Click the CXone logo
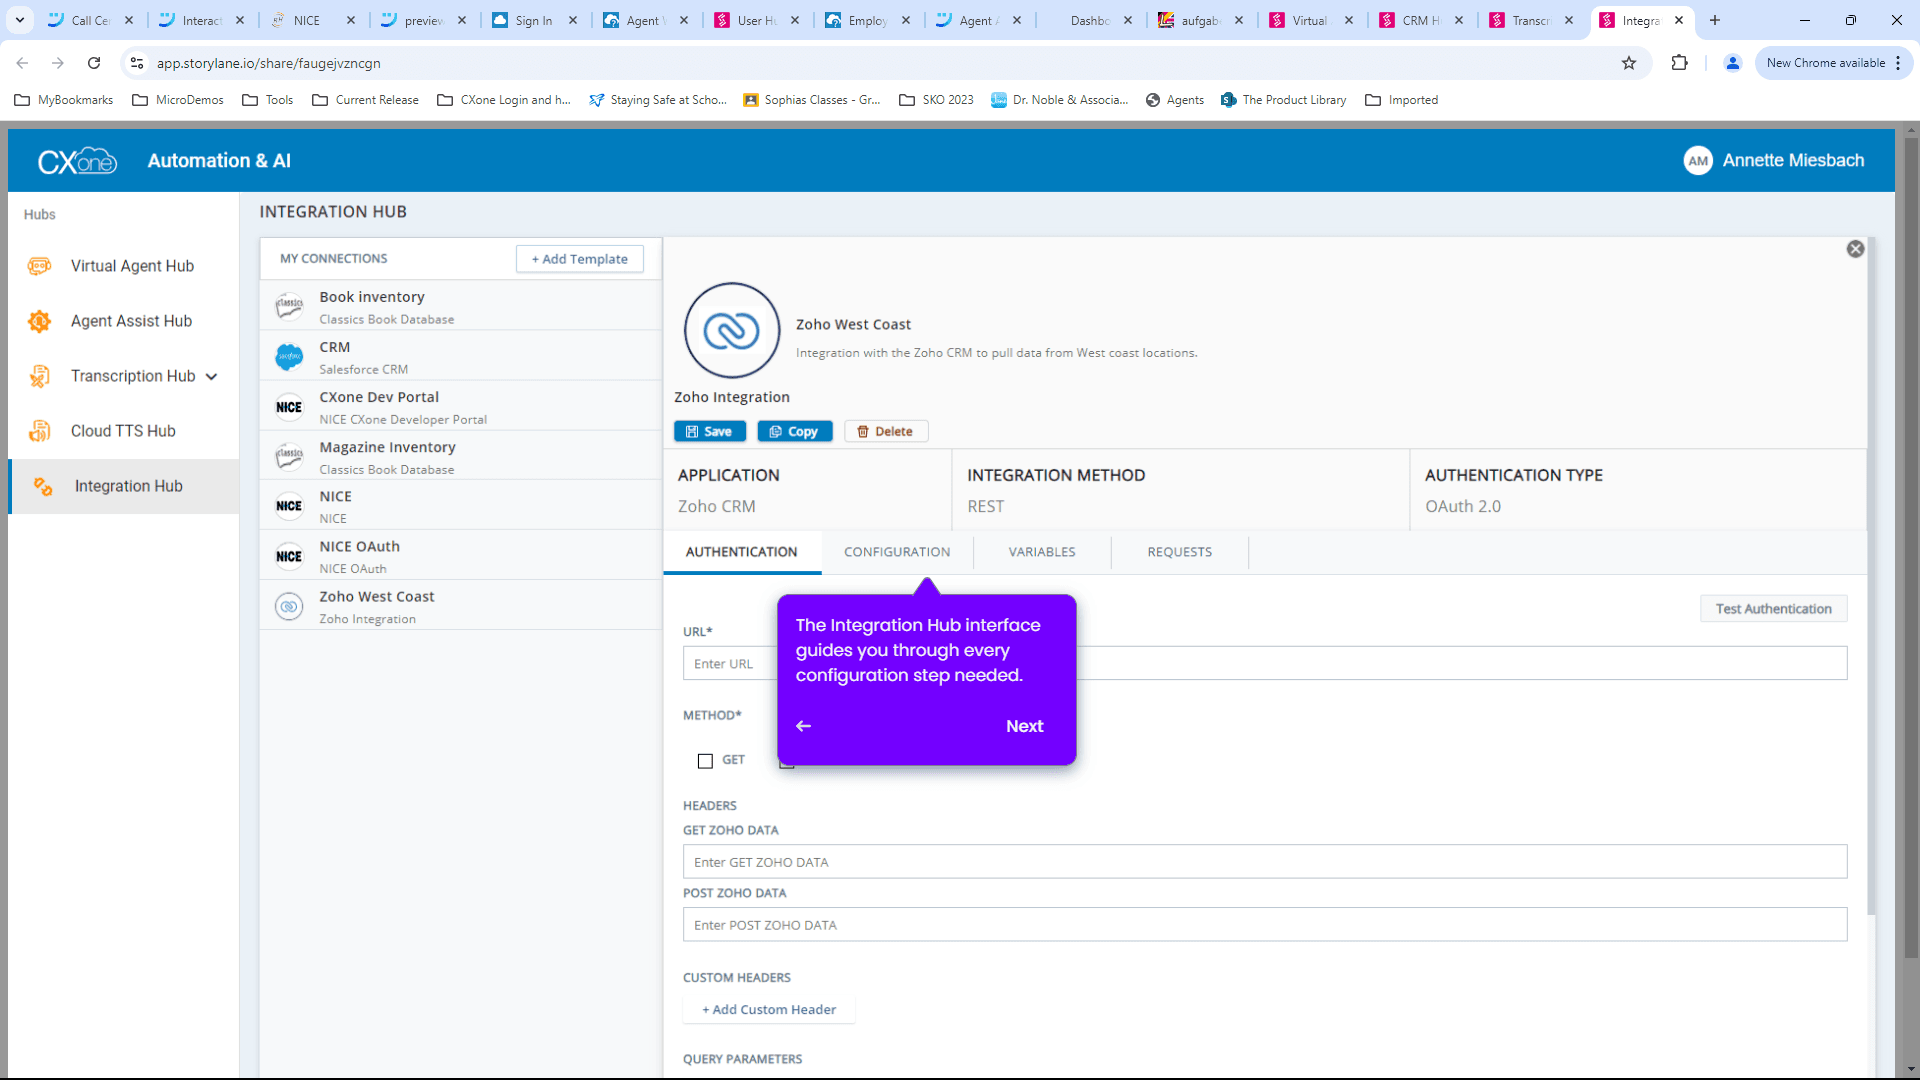Image resolution: width=1920 pixels, height=1080 pixels. (x=78, y=161)
